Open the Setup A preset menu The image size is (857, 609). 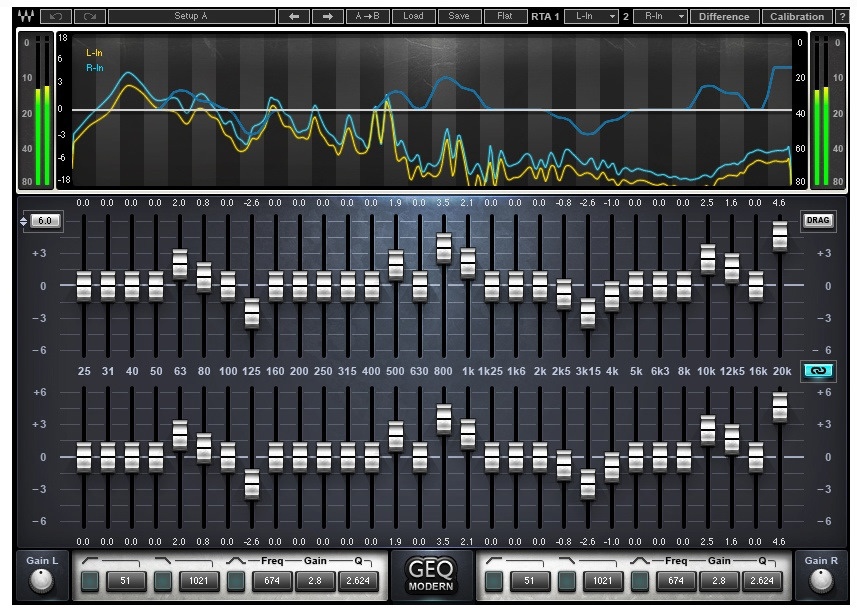(x=190, y=17)
